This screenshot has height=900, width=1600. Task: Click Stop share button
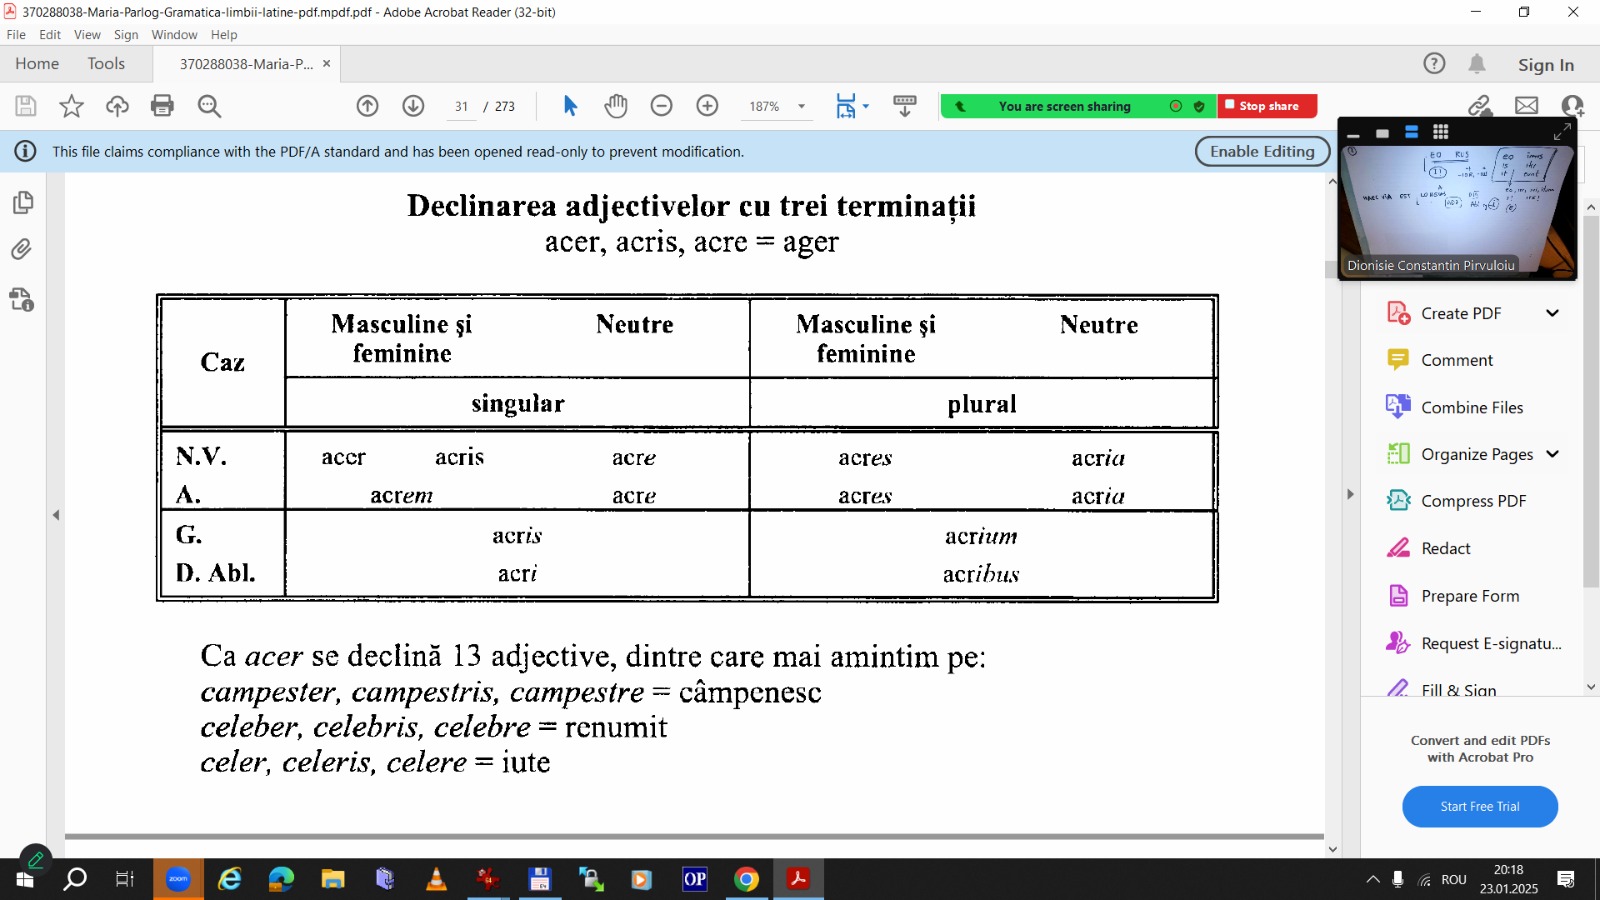click(x=1268, y=106)
